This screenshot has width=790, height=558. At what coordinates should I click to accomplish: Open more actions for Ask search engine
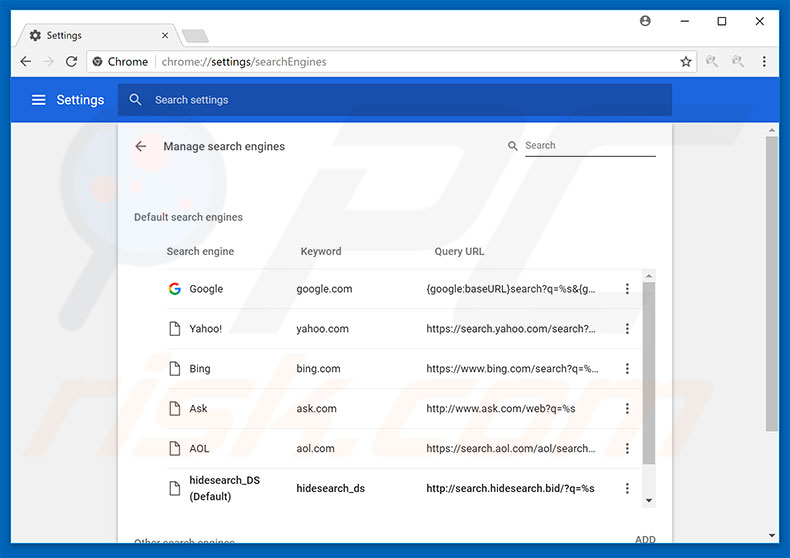tap(627, 408)
